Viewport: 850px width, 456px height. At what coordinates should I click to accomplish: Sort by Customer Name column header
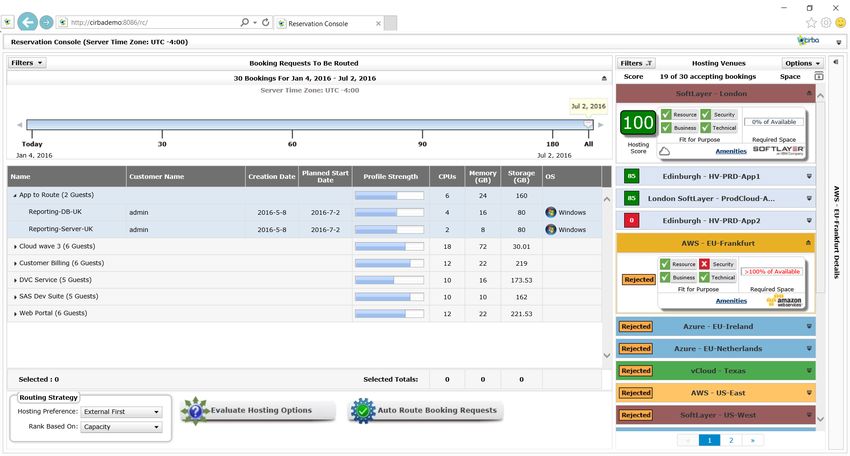tap(185, 177)
